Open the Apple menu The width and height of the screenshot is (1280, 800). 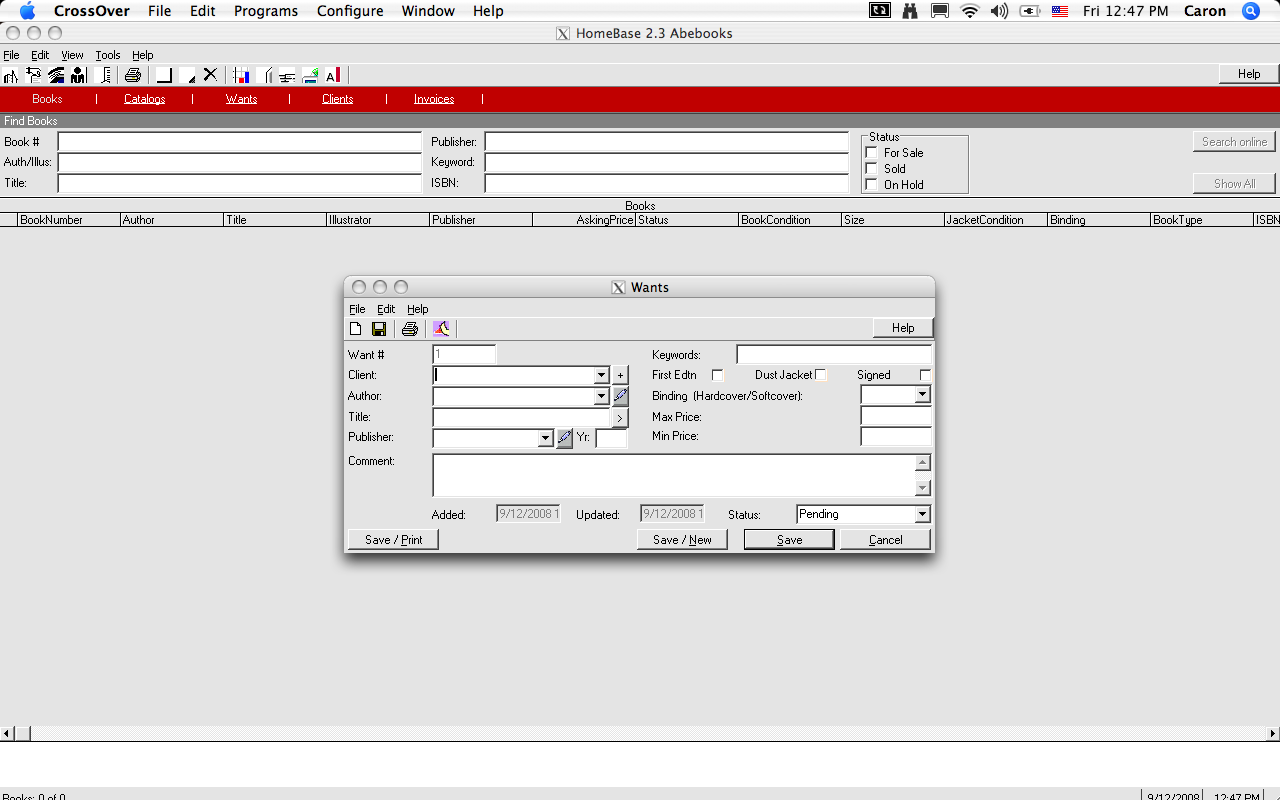tap(27, 11)
